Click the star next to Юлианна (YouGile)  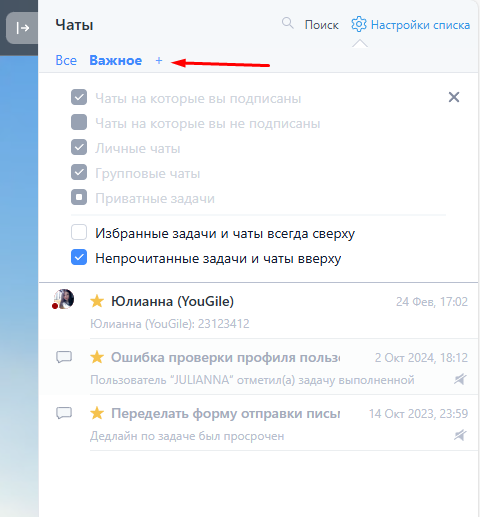(97, 301)
